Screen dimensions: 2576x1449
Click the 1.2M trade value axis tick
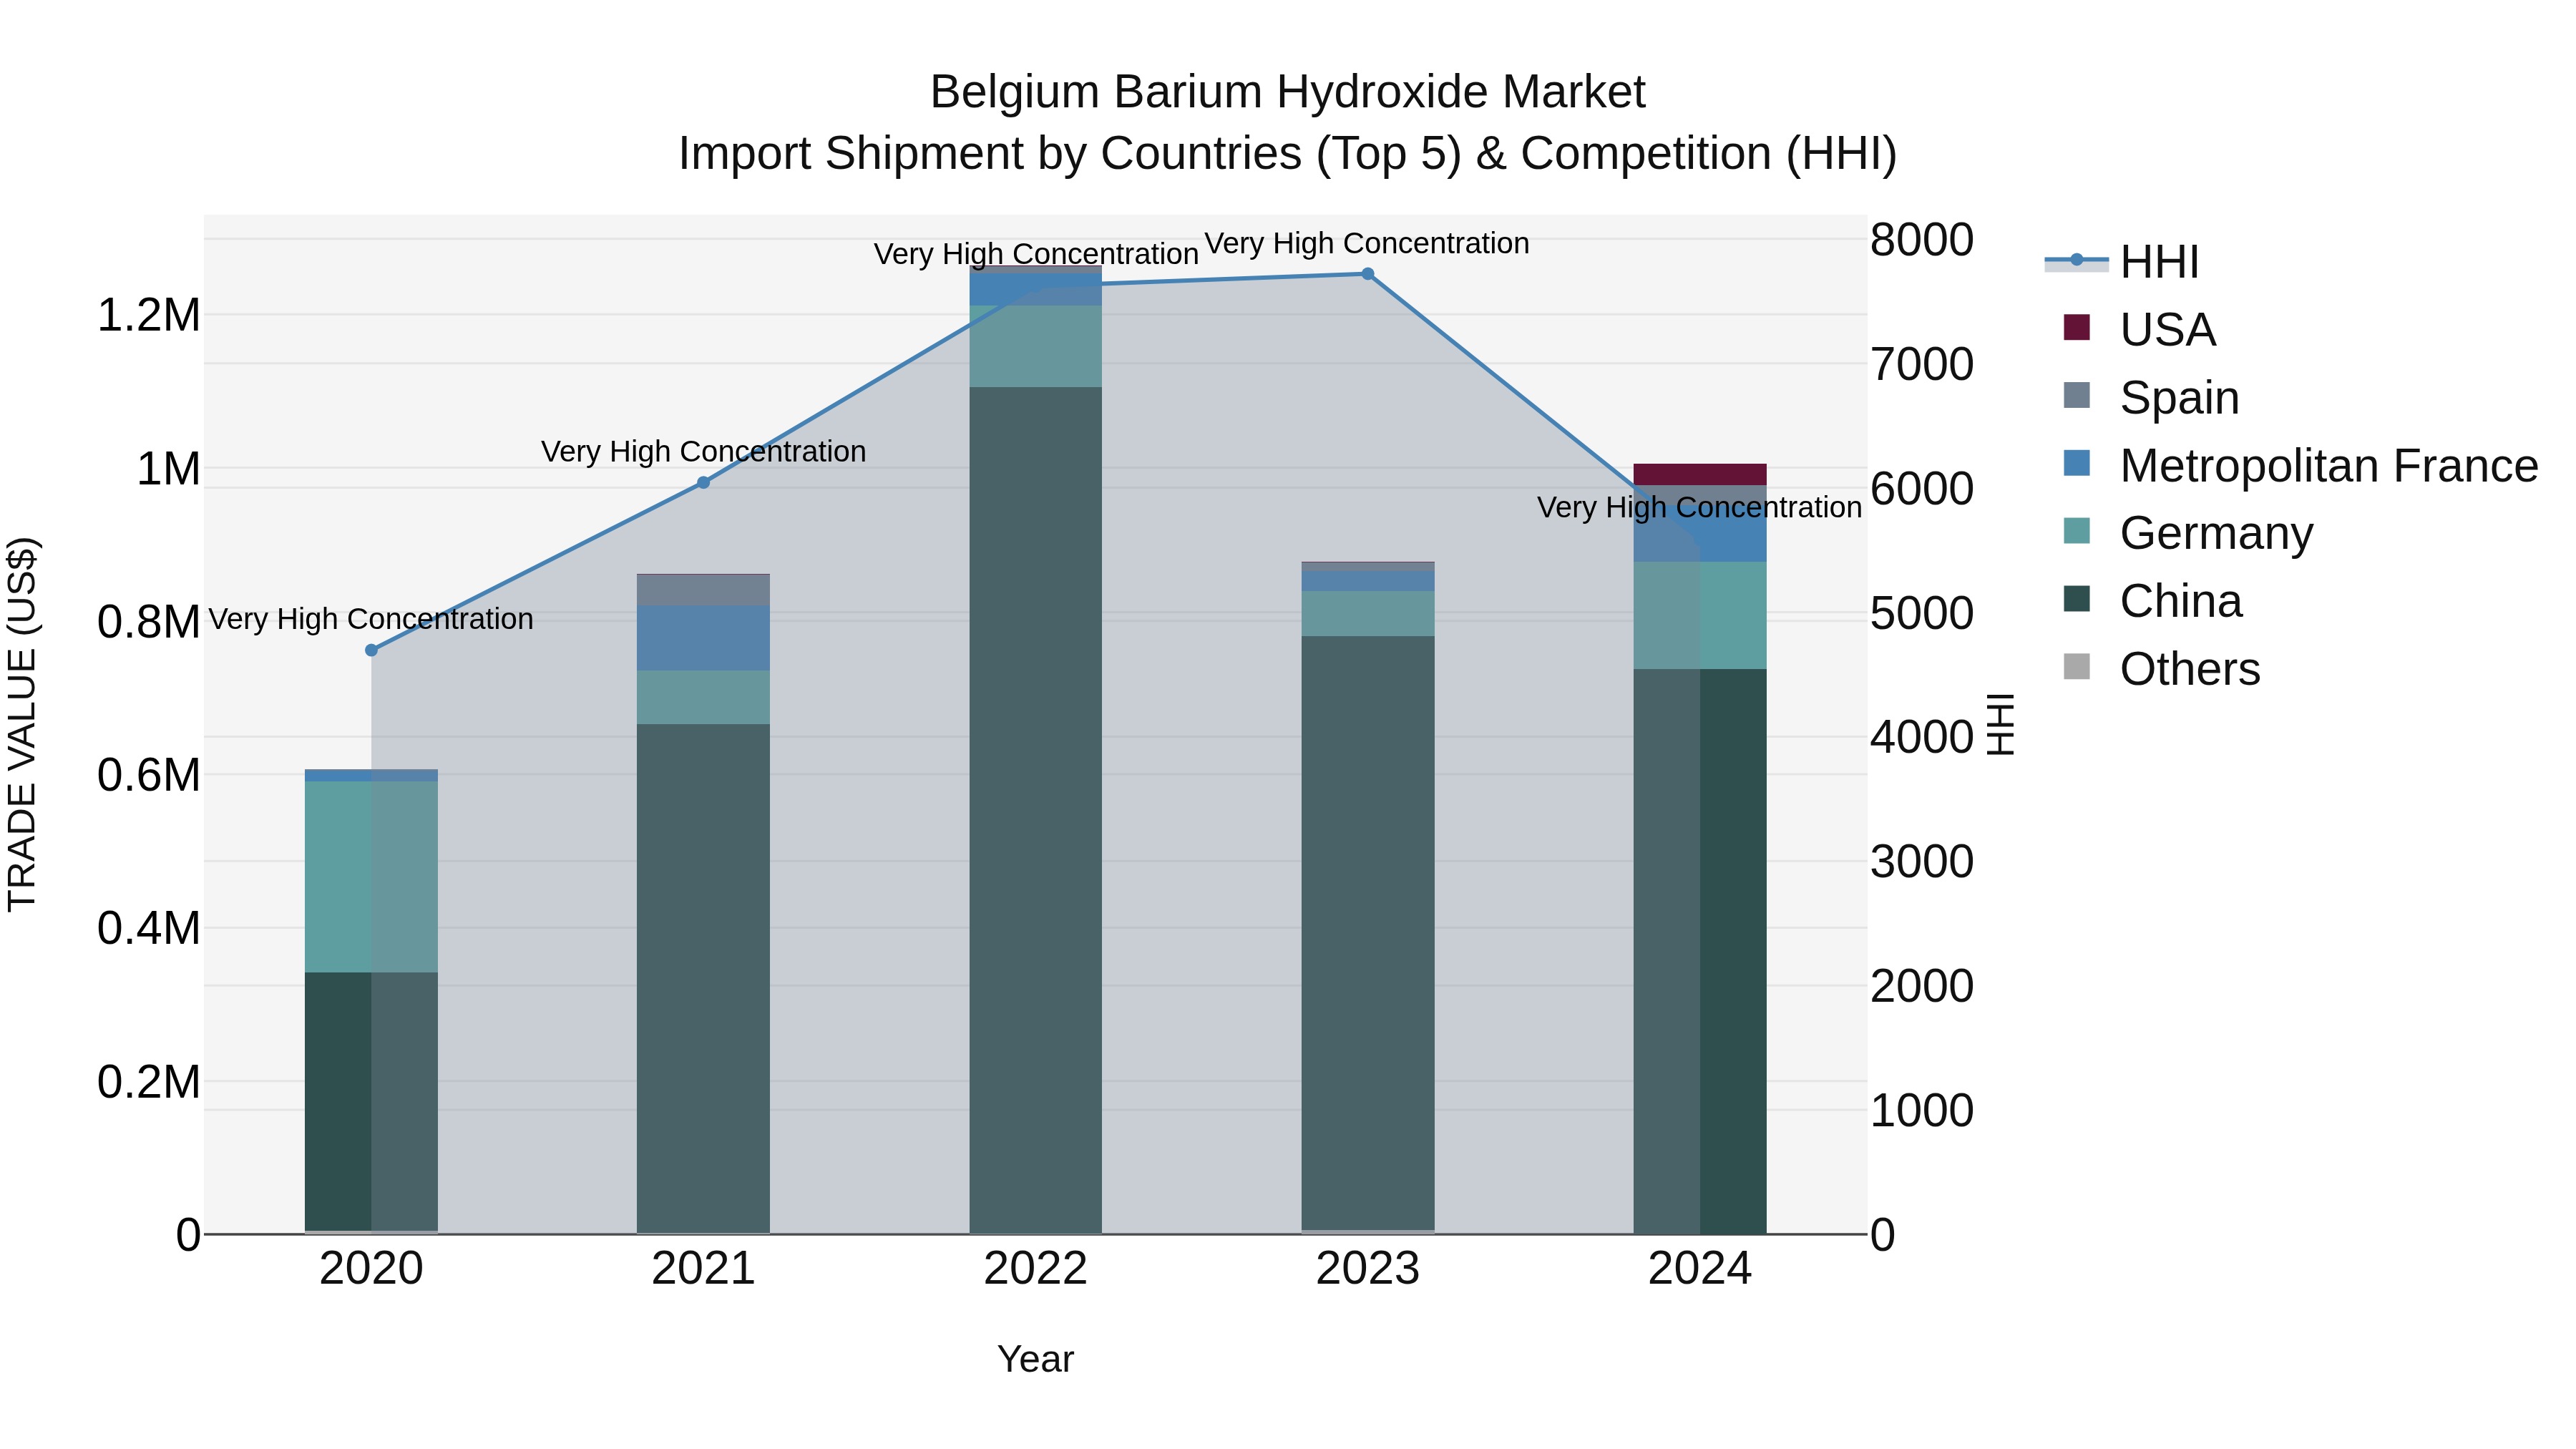click(x=148, y=316)
